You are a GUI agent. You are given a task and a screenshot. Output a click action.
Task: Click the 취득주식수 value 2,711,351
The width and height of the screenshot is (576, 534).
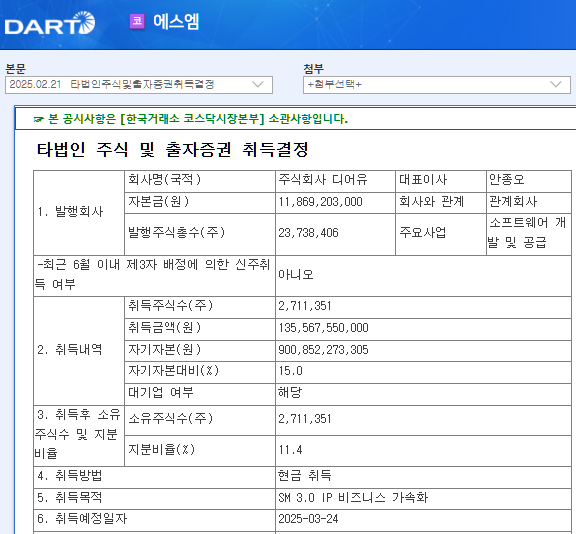click(x=423, y=307)
